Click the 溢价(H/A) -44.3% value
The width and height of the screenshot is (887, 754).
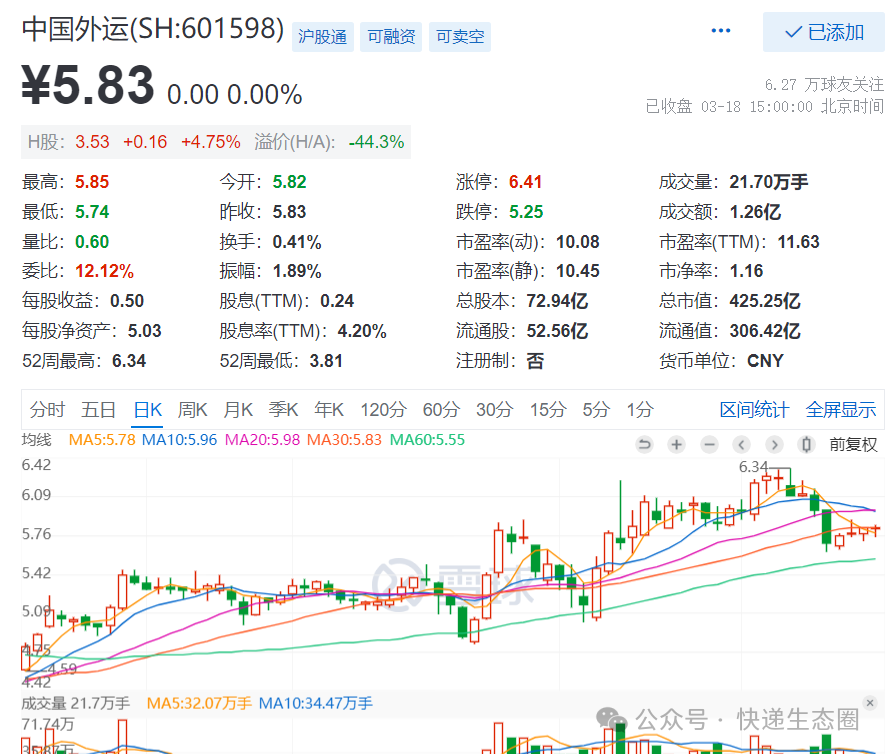376,141
